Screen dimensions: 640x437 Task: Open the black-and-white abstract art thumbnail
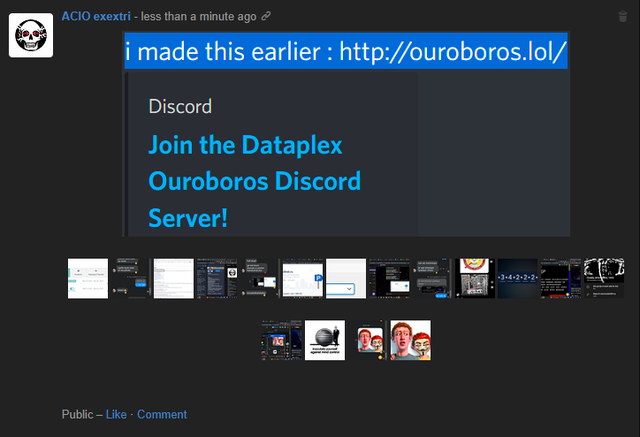604,278
